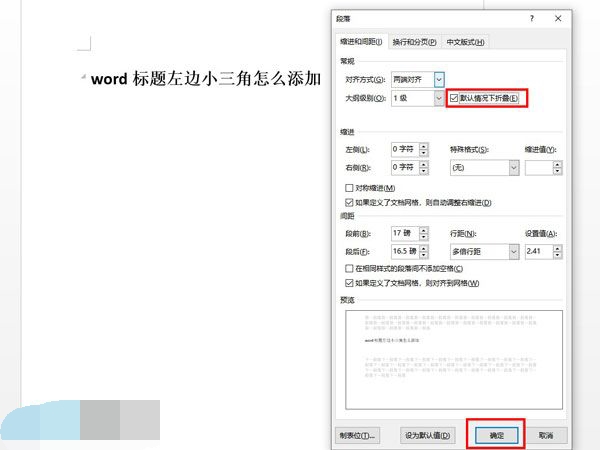Click the 取消 button

click(x=545, y=435)
